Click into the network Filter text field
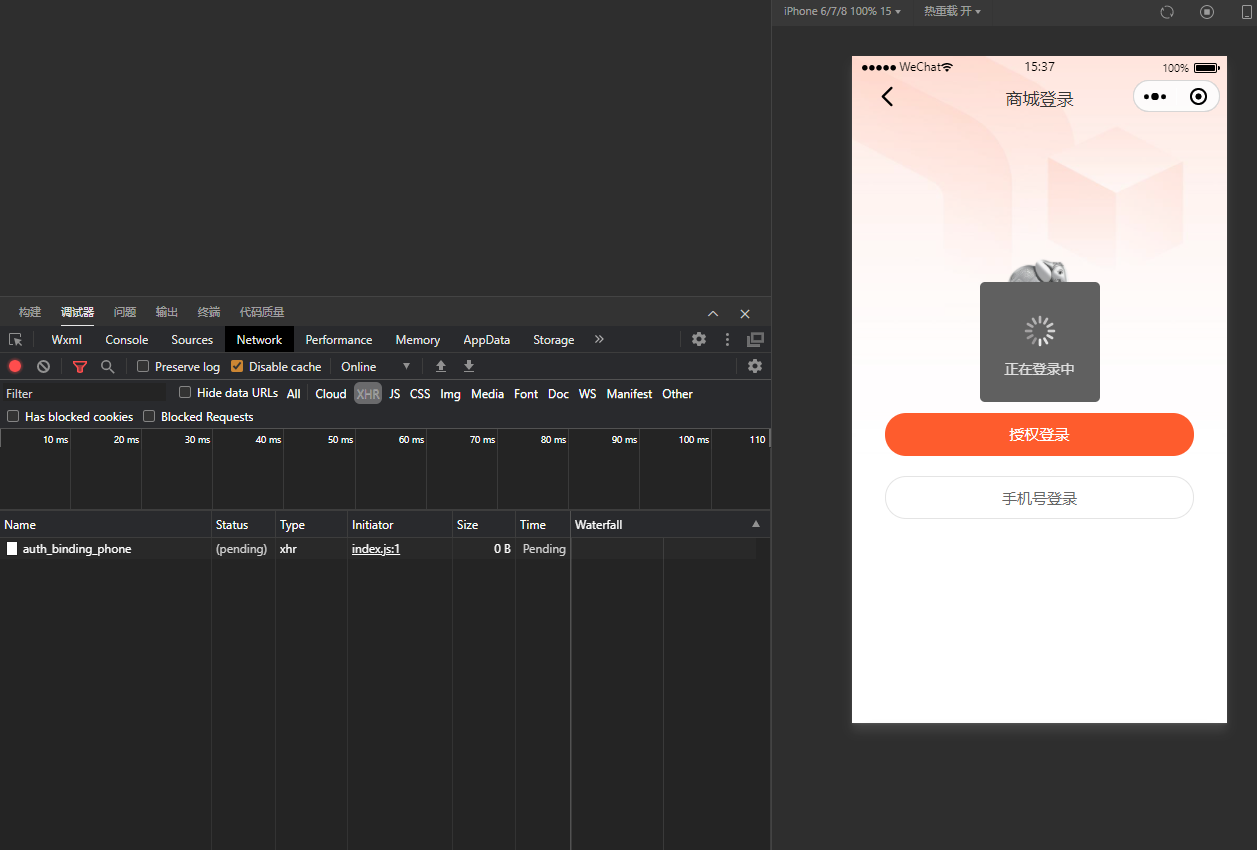This screenshot has width=1257, height=850. [x=85, y=394]
